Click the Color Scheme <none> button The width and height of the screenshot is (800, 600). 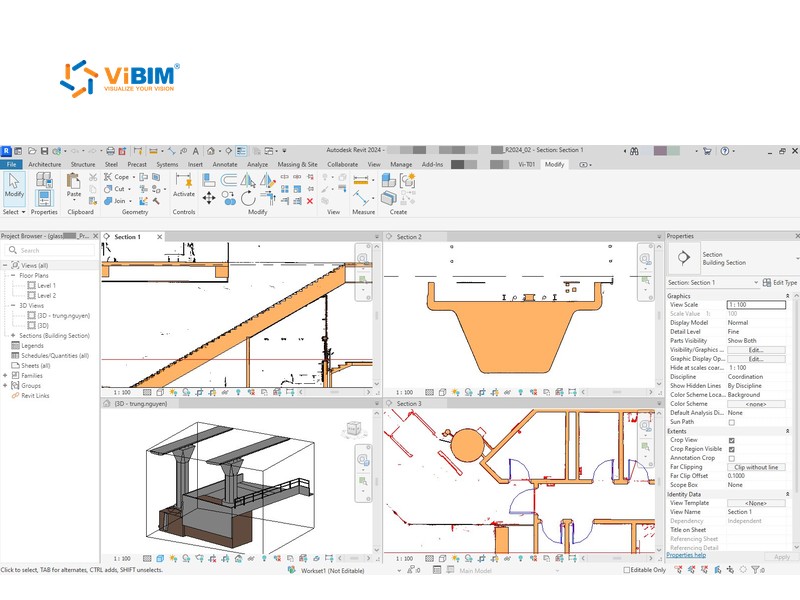tap(756, 404)
